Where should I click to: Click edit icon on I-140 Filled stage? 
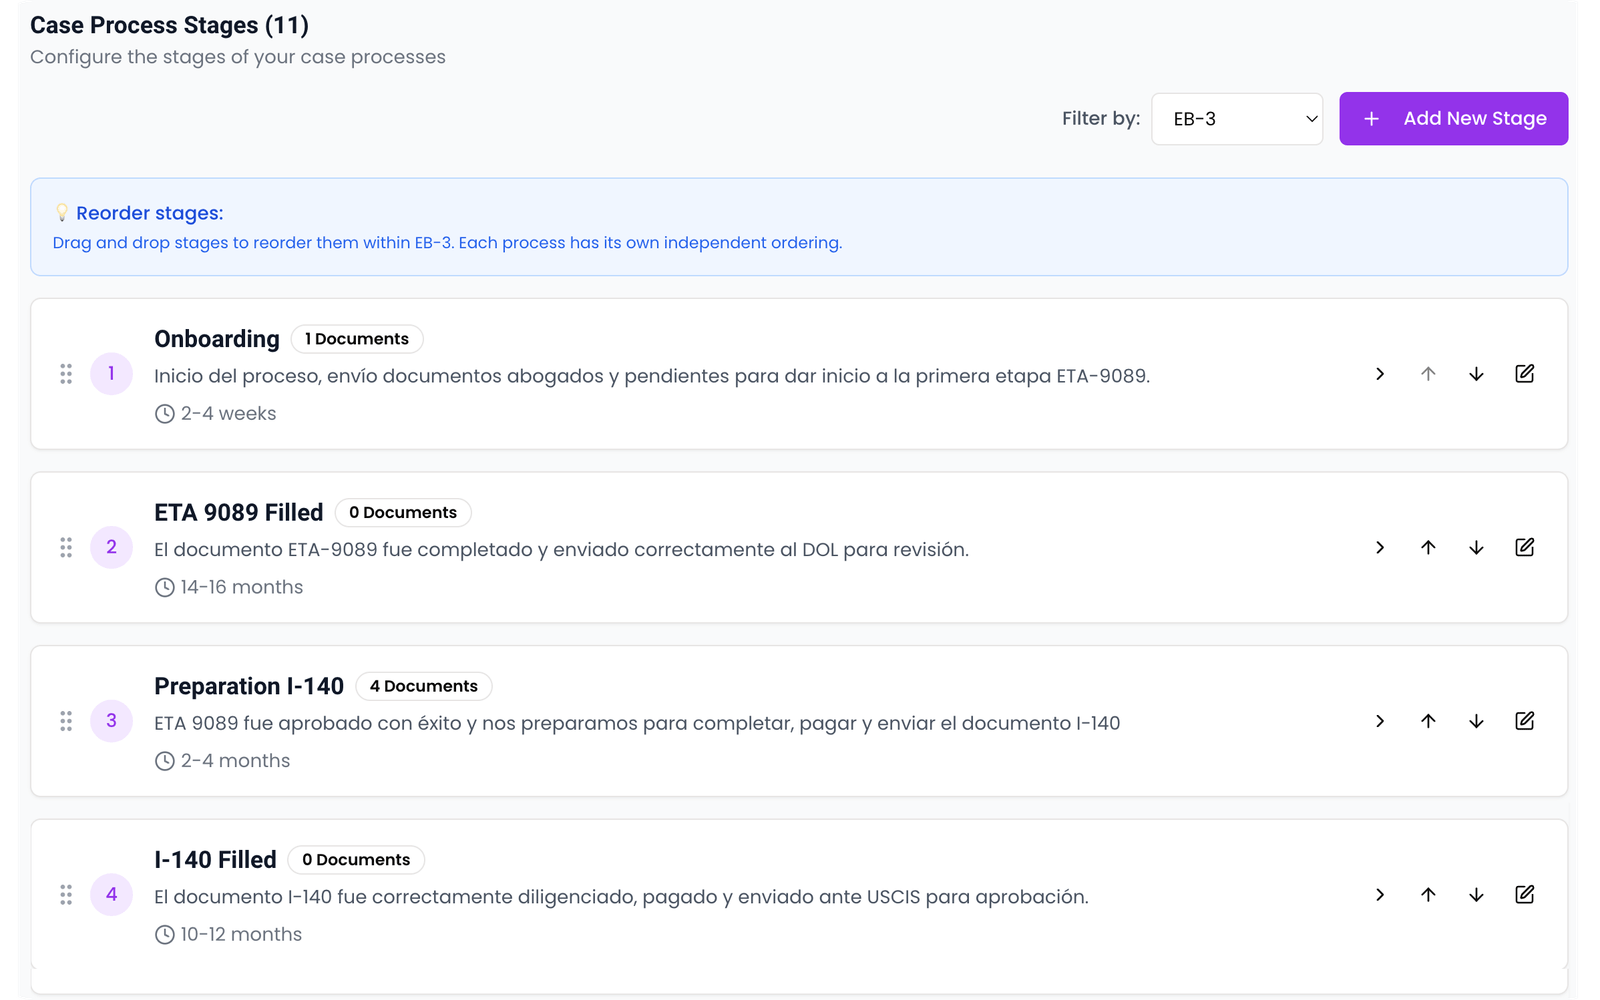tap(1524, 895)
